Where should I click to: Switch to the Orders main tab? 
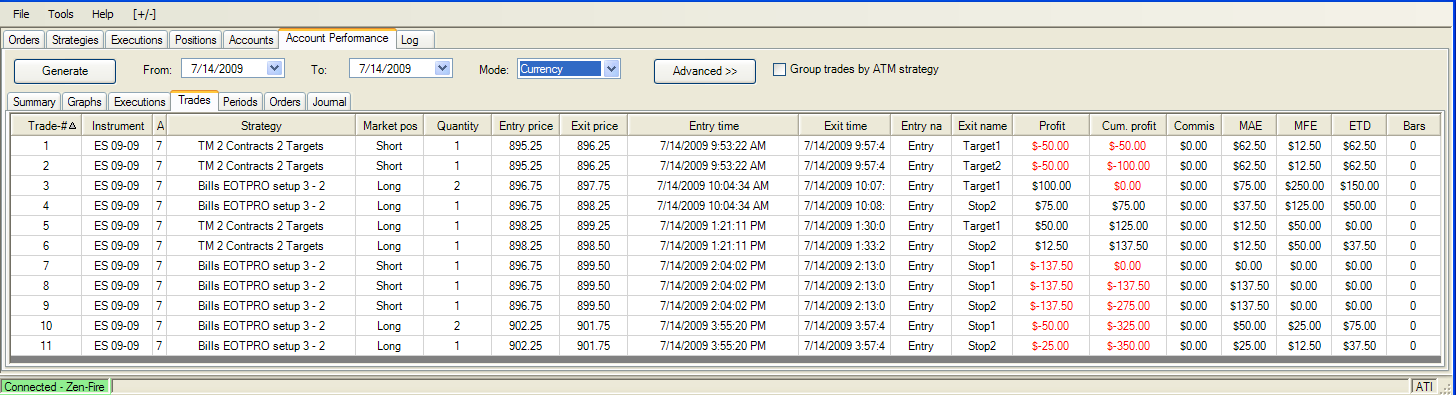click(24, 40)
